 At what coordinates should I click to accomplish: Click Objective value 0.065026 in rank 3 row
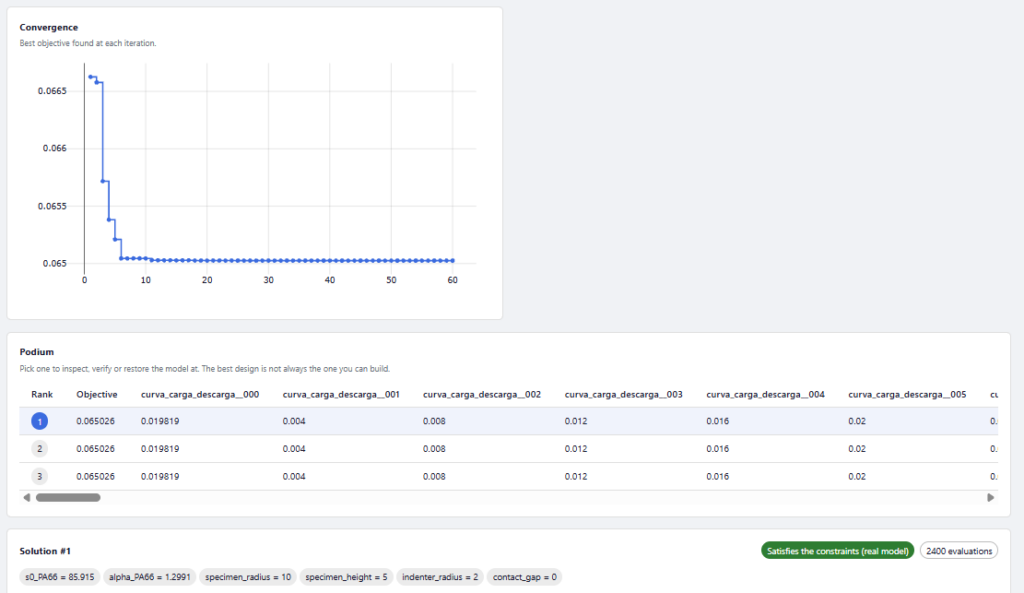[x=95, y=476]
